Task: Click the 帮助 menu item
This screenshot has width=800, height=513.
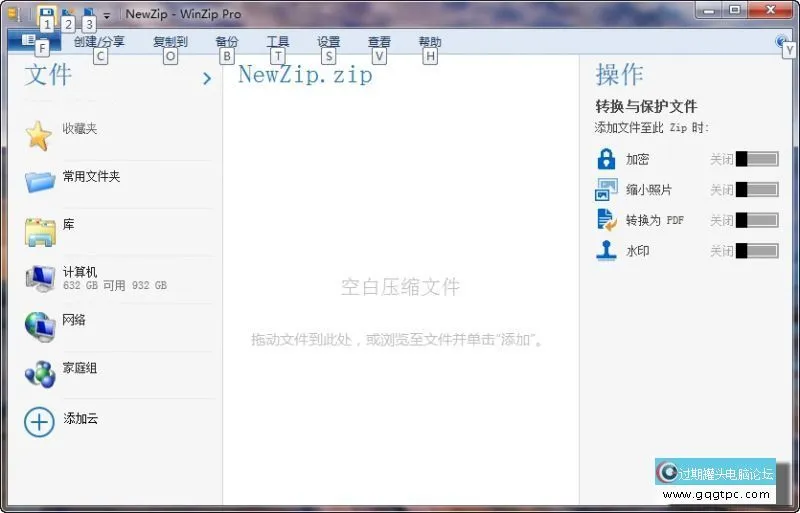Action: click(x=430, y=42)
